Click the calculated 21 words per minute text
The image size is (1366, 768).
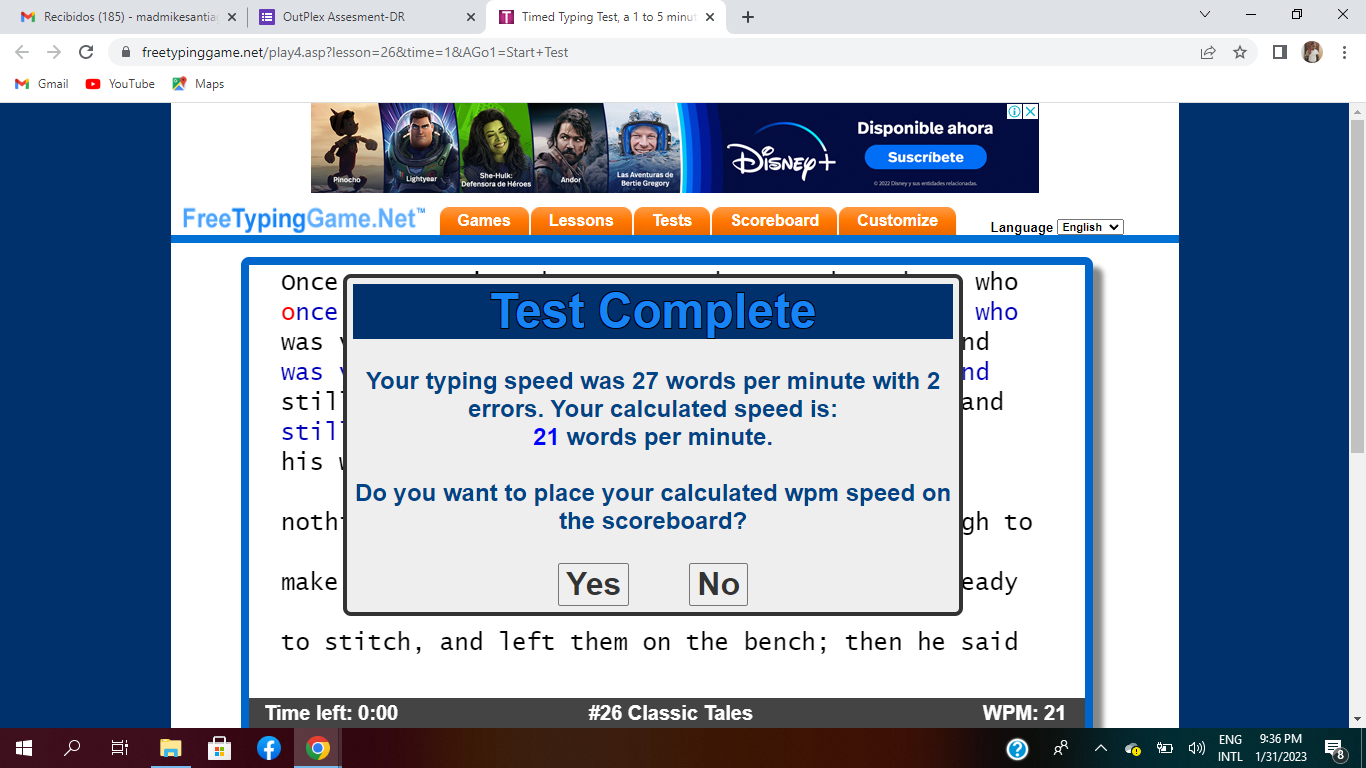[x=653, y=437]
